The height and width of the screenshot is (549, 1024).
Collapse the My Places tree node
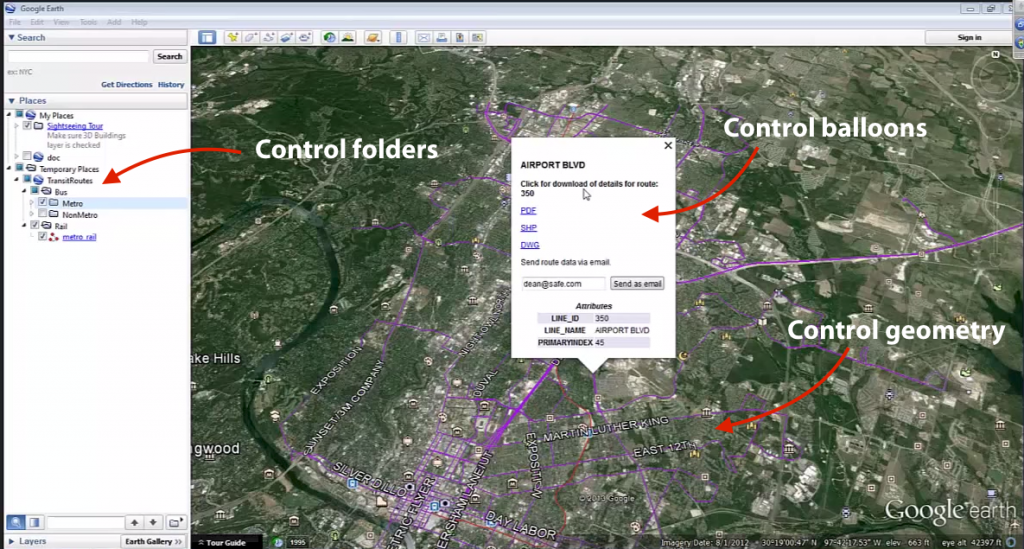pos(9,115)
